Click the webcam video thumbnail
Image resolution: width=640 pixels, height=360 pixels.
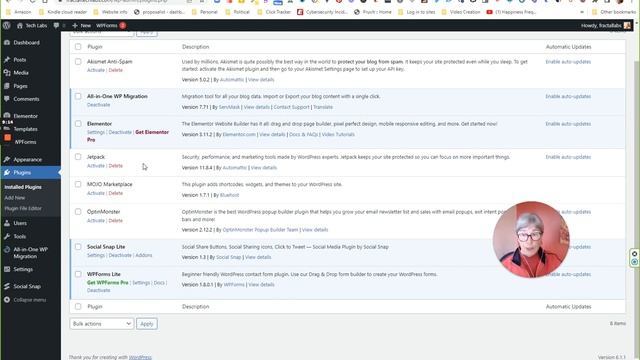(x=531, y=240)
